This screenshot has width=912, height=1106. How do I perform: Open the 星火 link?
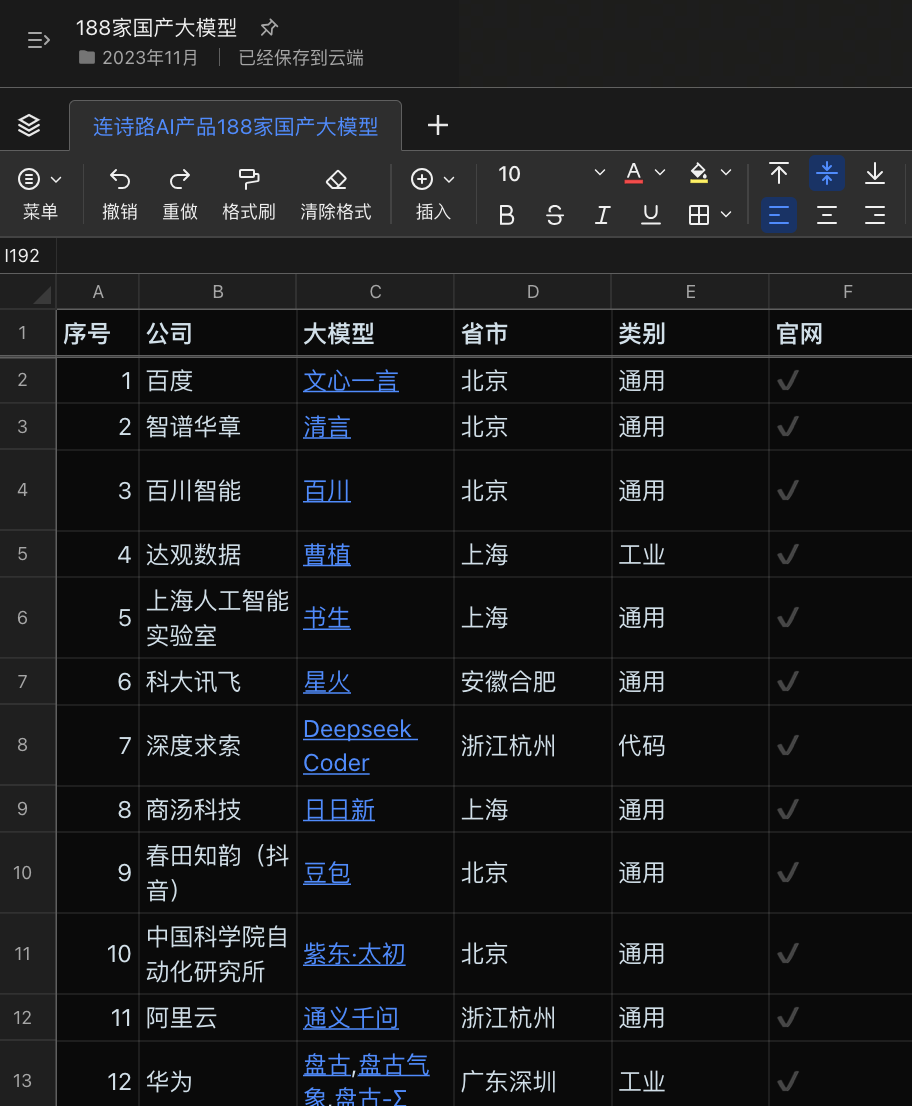click(x=327, y=682)
